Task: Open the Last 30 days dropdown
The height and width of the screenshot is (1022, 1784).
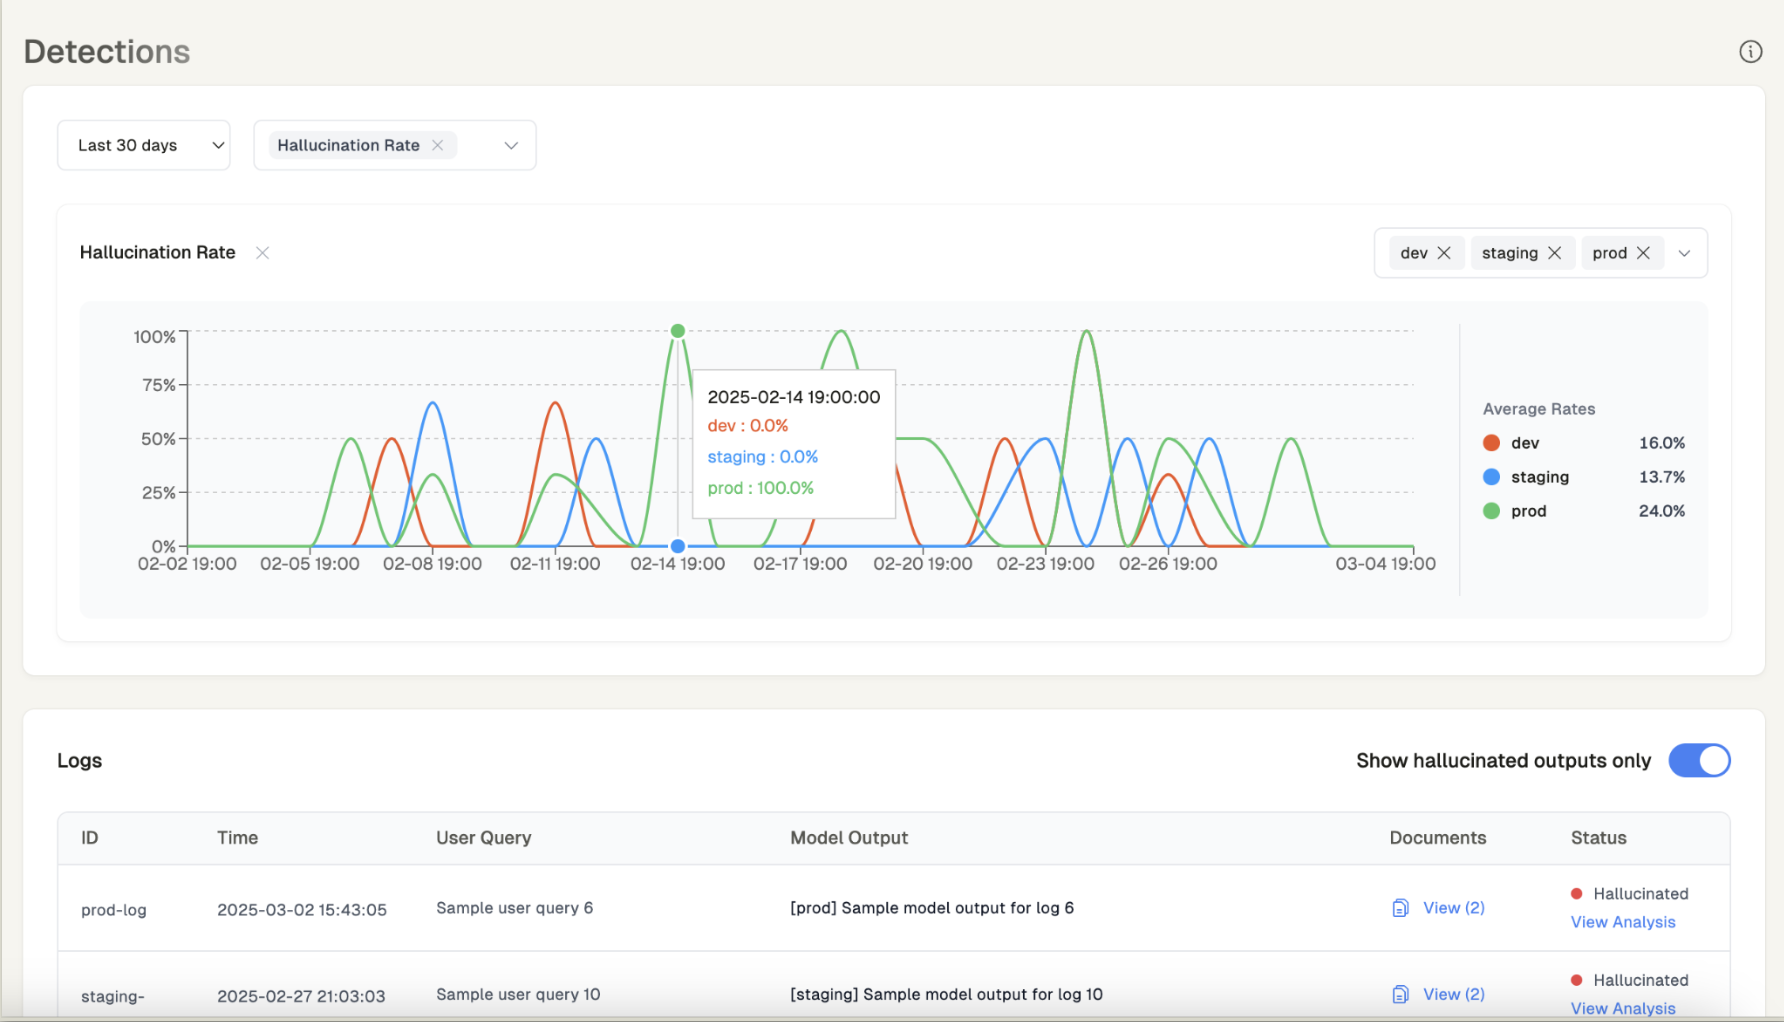Action: coord(144,145)
